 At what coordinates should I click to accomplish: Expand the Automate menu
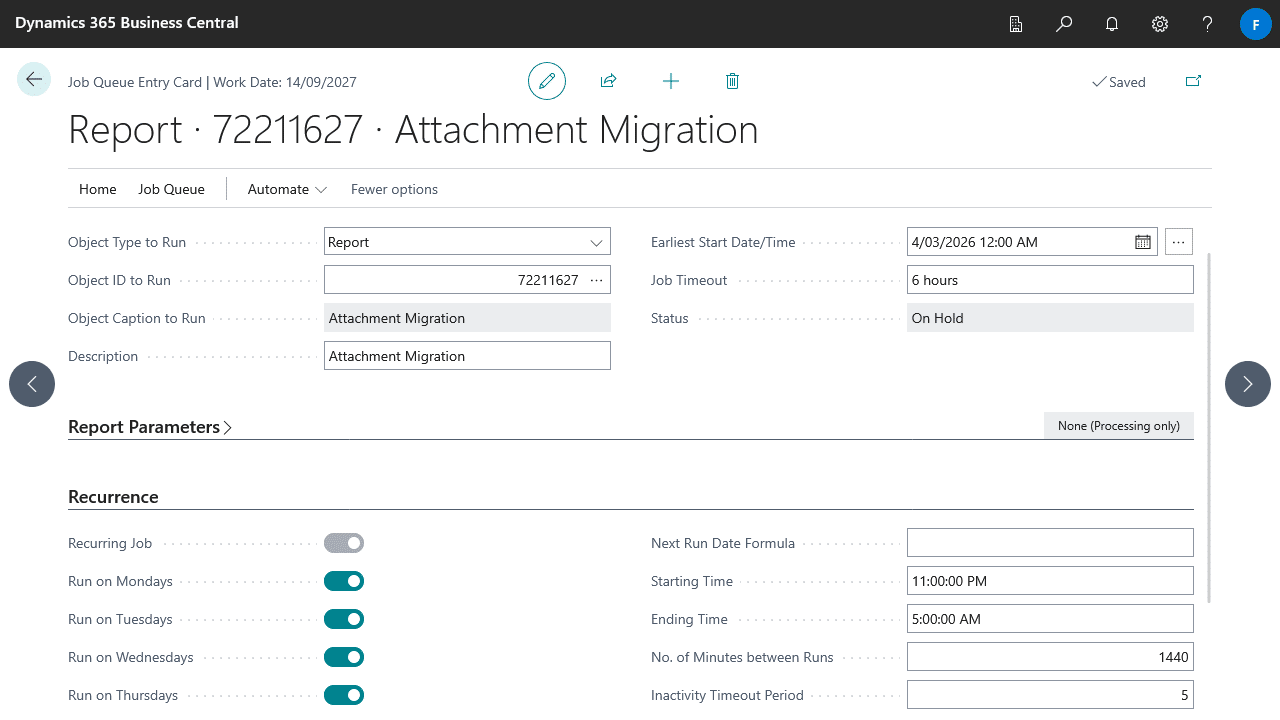[287, 189]
